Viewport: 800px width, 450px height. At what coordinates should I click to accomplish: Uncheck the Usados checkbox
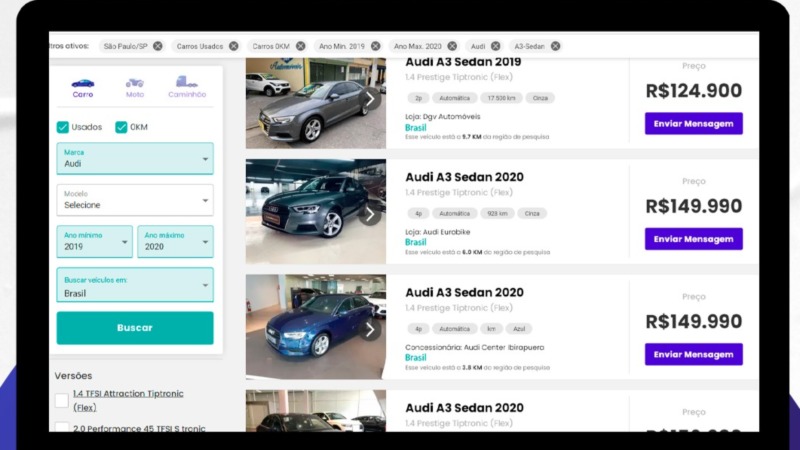pos(63,127)
